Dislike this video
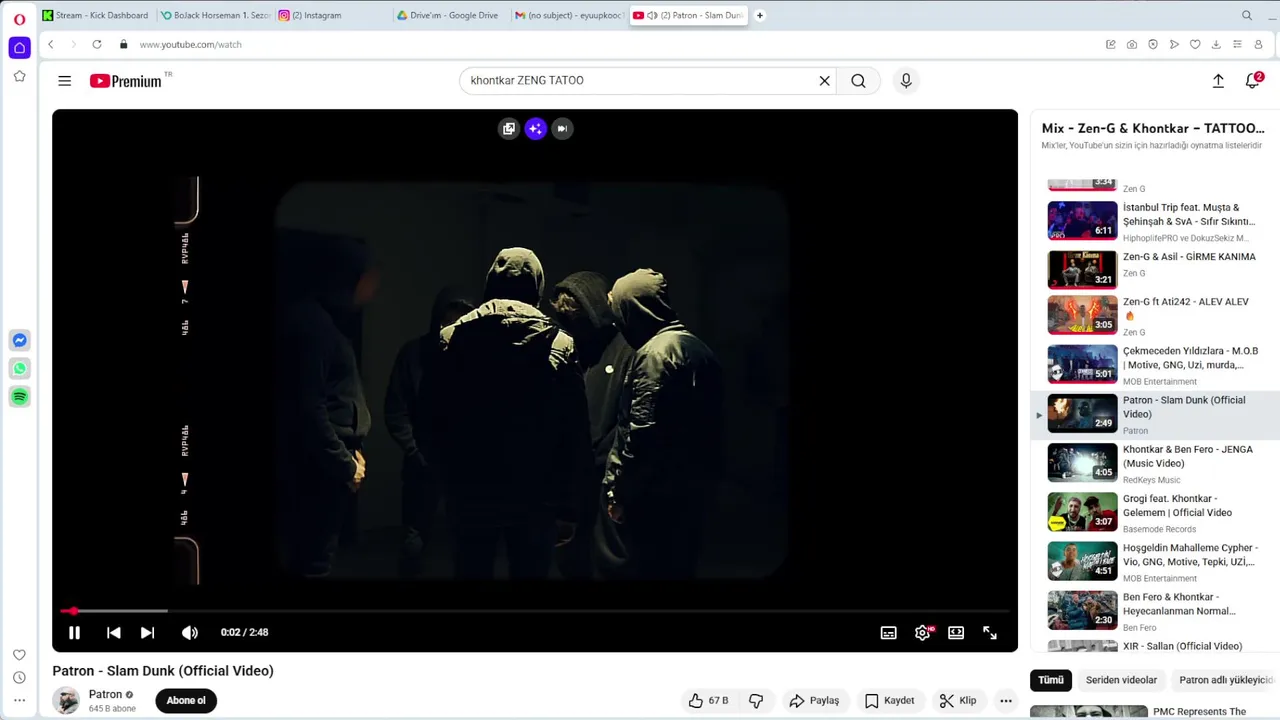1280x720 pixels. click(x=757, y=701)
